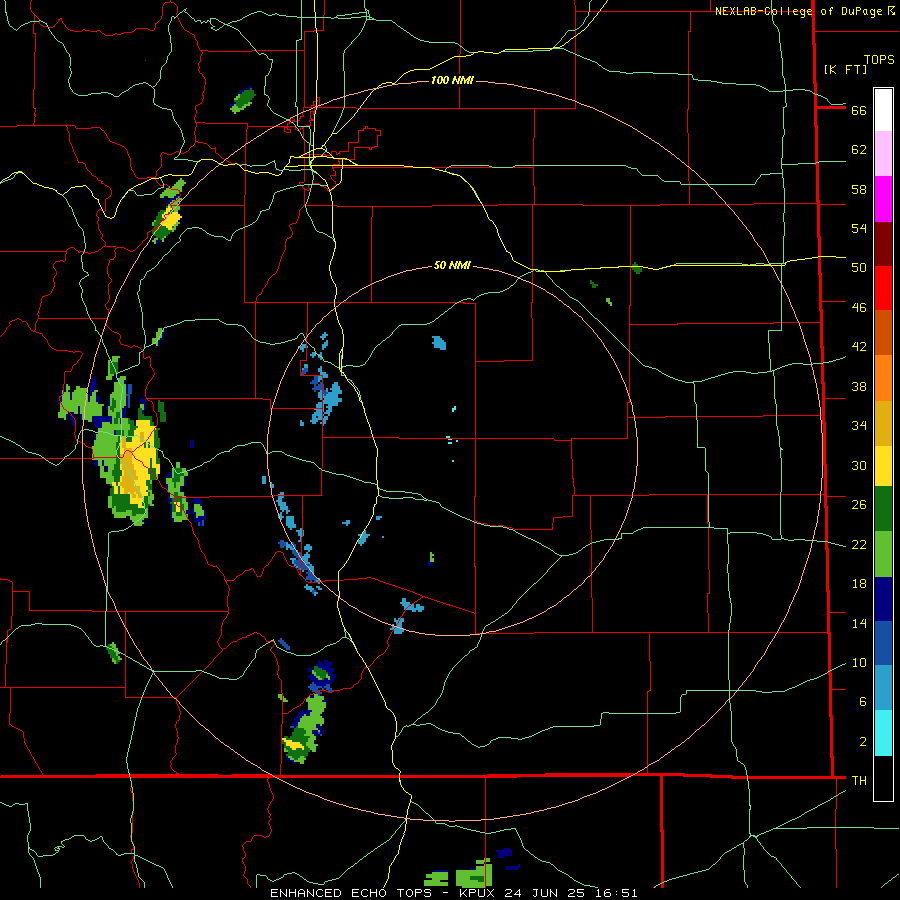Screen dimensions: 900x900
Task: Click the 100 NMI range ring label
Action: pyautogui.click(x=452, y=80)
